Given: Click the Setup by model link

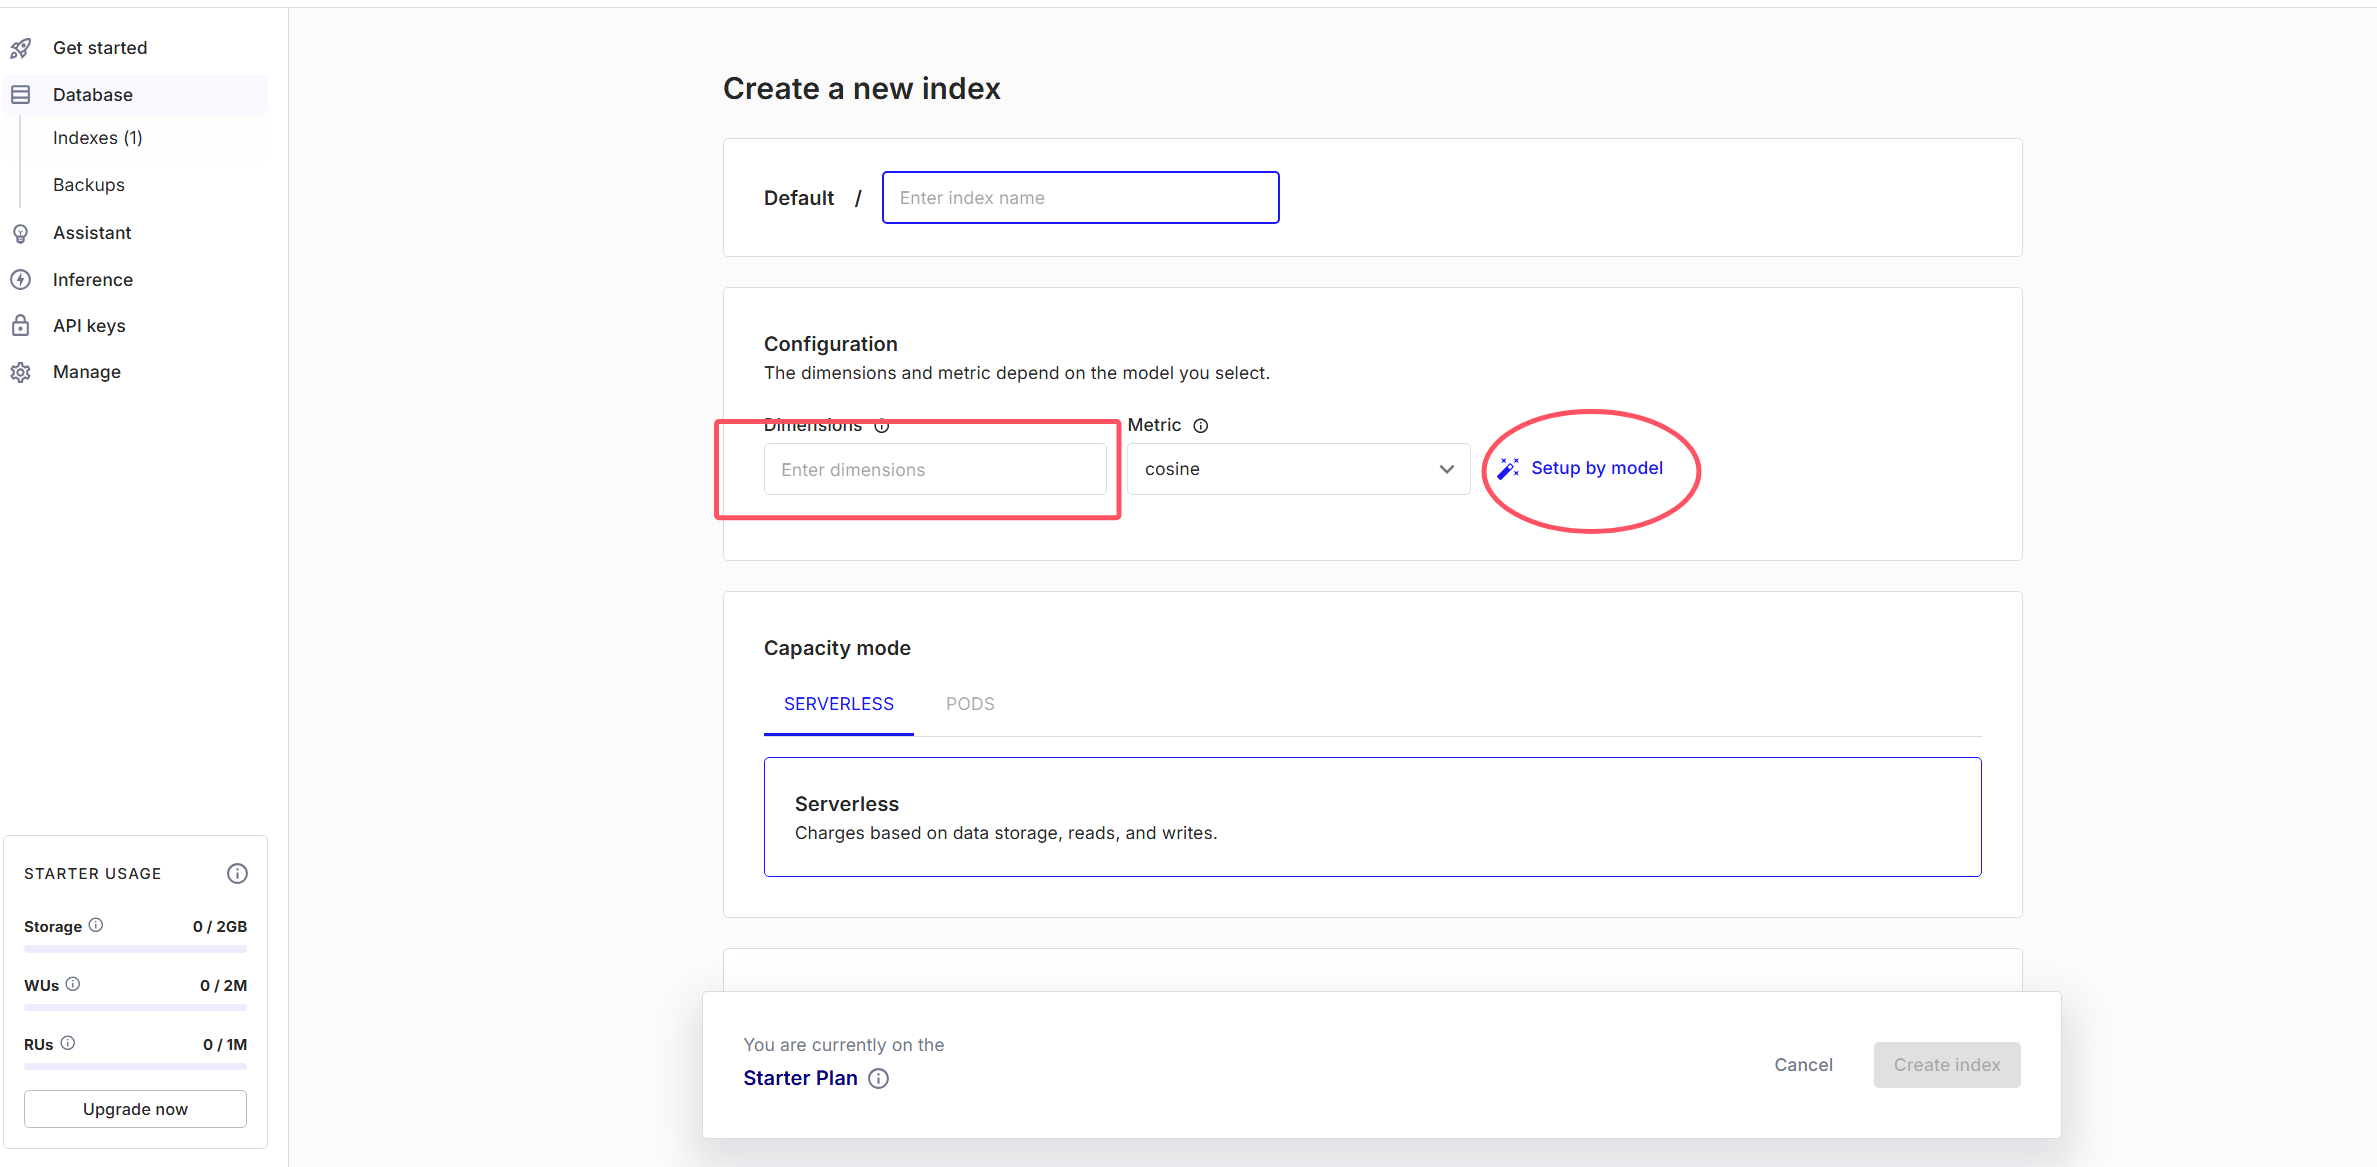Looking at the screenshot, I should tap(1597, 468).
